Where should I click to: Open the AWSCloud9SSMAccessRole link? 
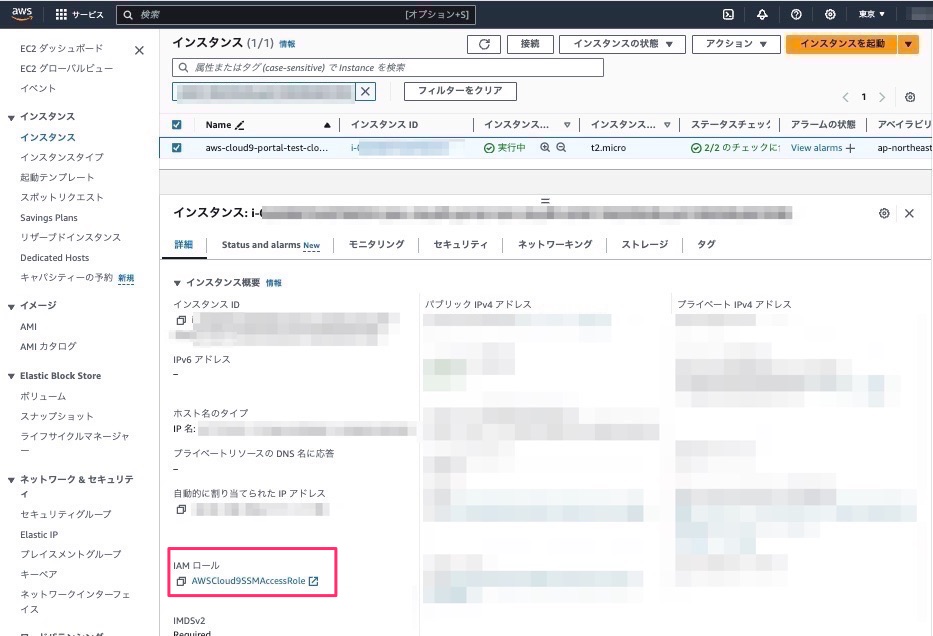click(x=248, y=581)
